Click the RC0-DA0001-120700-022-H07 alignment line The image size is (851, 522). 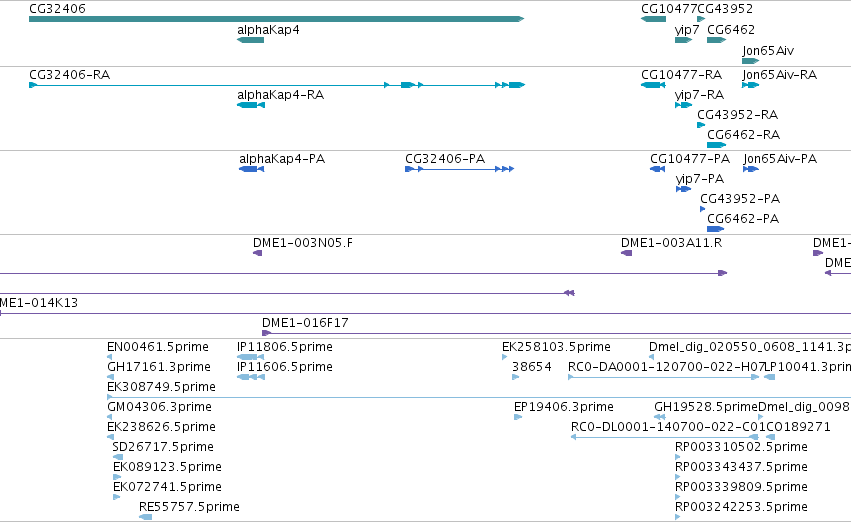[663, 377]
